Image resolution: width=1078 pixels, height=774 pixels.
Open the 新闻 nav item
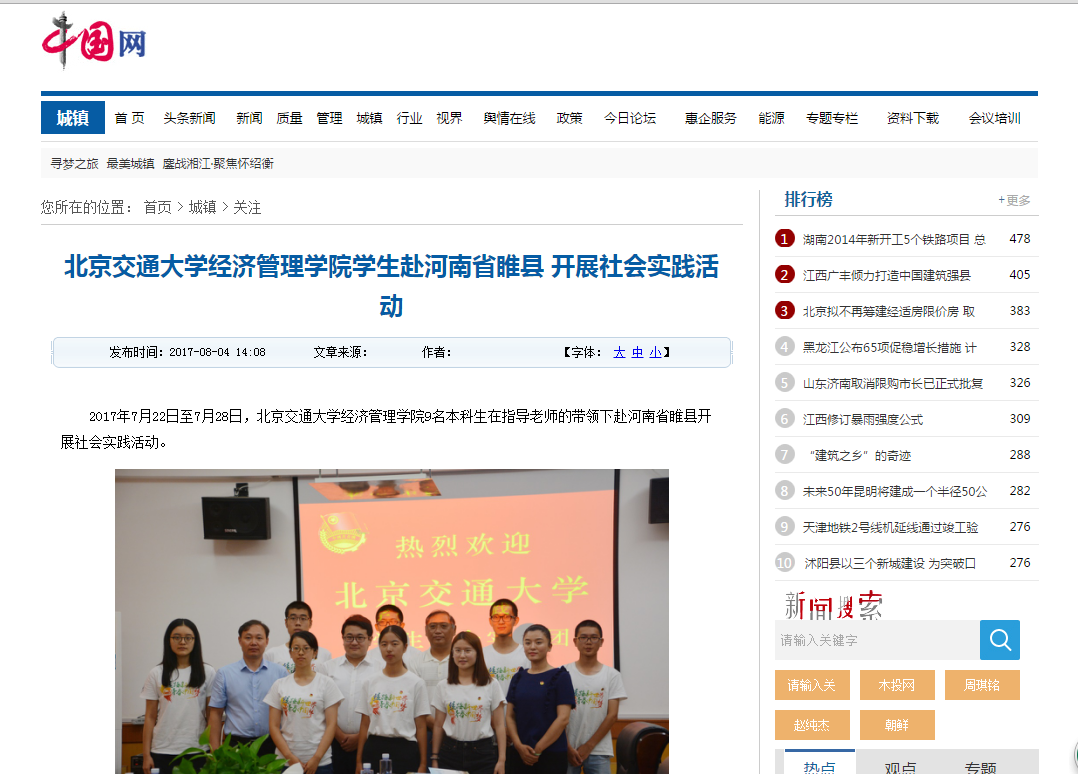coord(249,118)
